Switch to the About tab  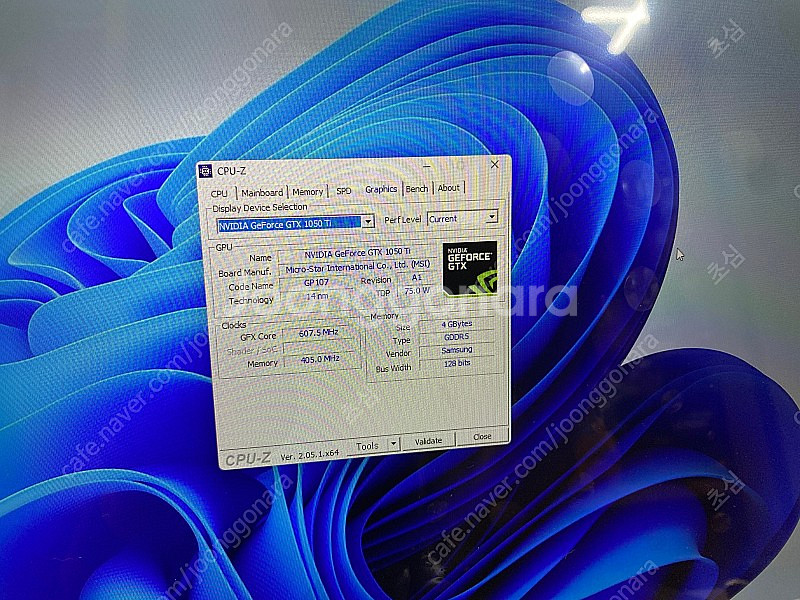pos(449,188)
